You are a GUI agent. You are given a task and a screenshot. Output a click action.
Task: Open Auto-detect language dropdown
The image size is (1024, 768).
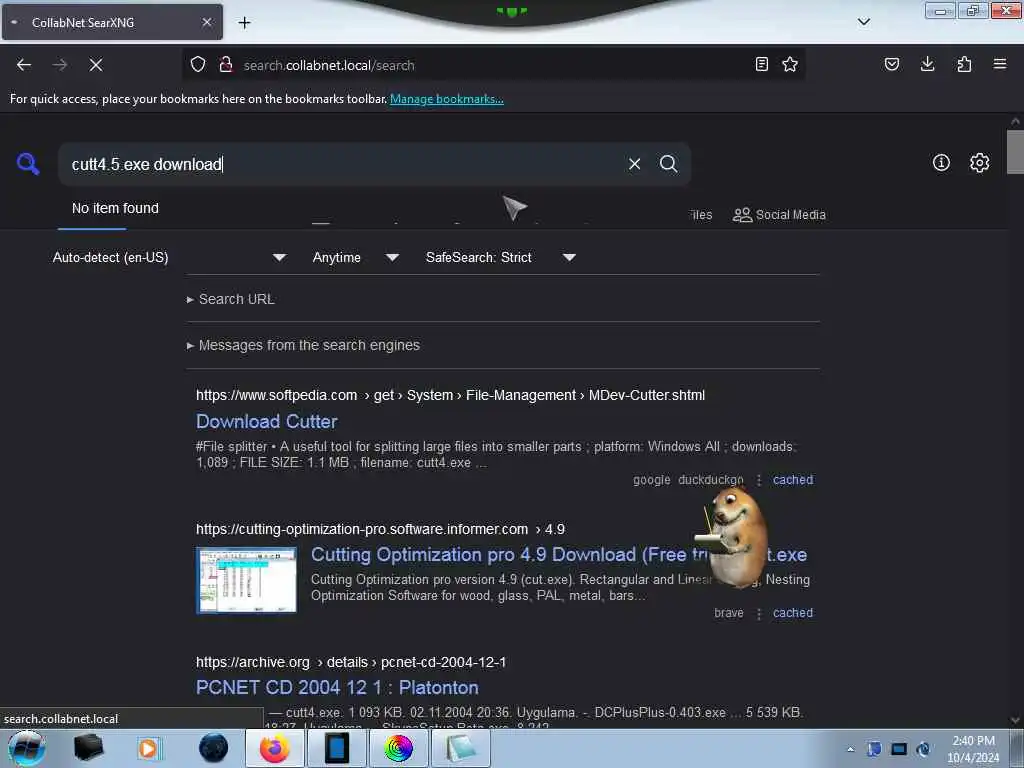170,257
